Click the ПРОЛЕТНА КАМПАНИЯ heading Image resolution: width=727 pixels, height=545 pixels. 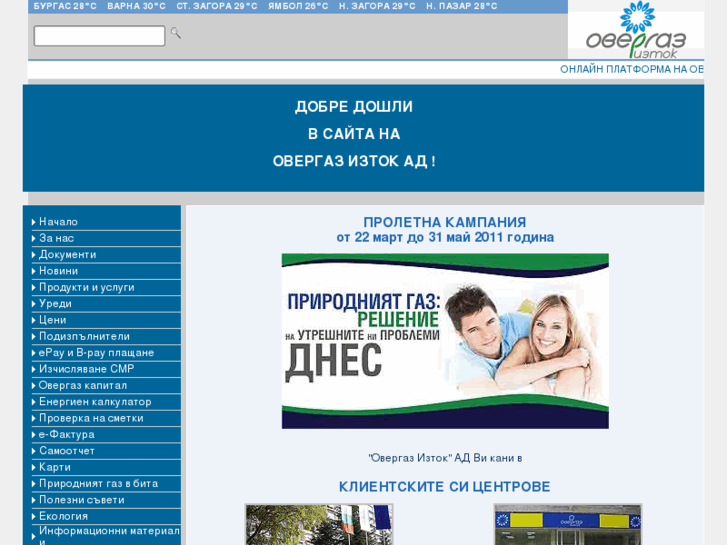click(445, 222)
